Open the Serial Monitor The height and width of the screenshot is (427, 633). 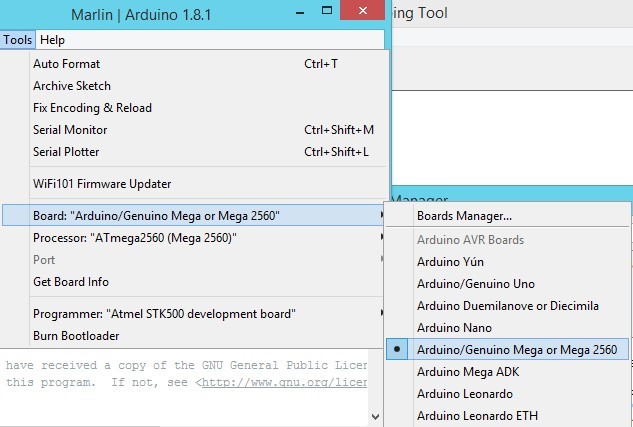point(194,130)
